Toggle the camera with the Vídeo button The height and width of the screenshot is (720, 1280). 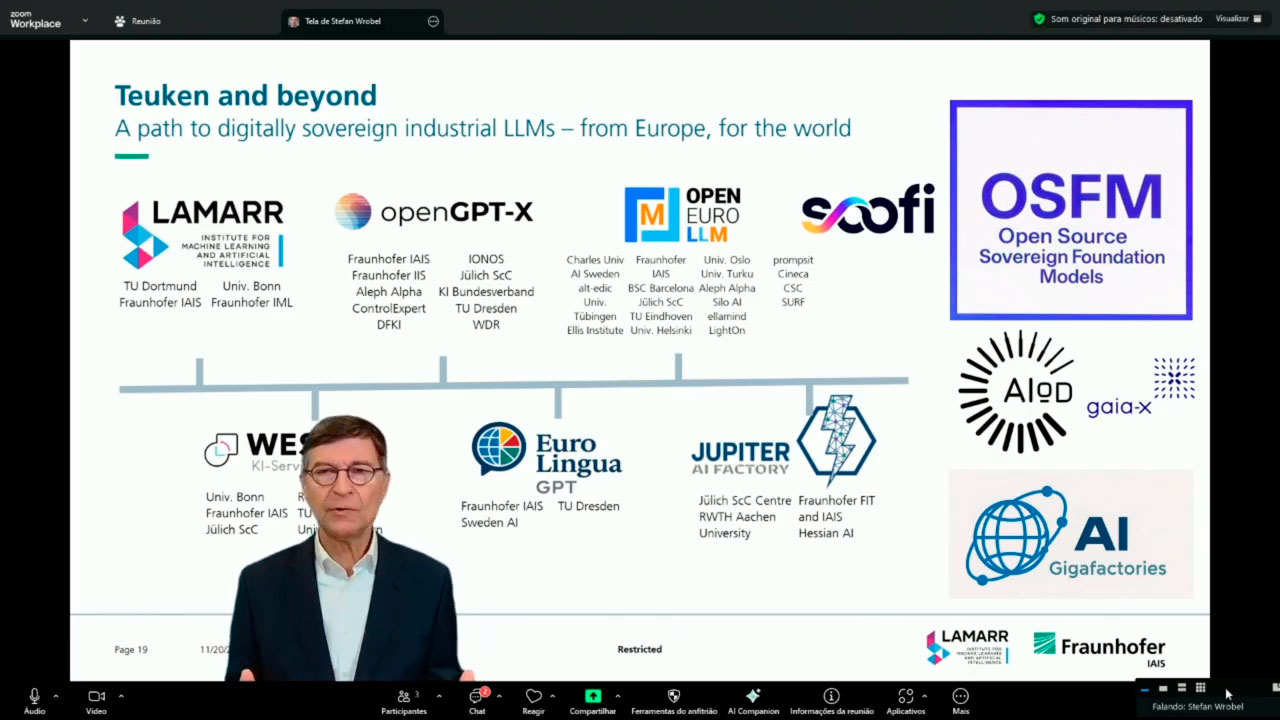96,699
